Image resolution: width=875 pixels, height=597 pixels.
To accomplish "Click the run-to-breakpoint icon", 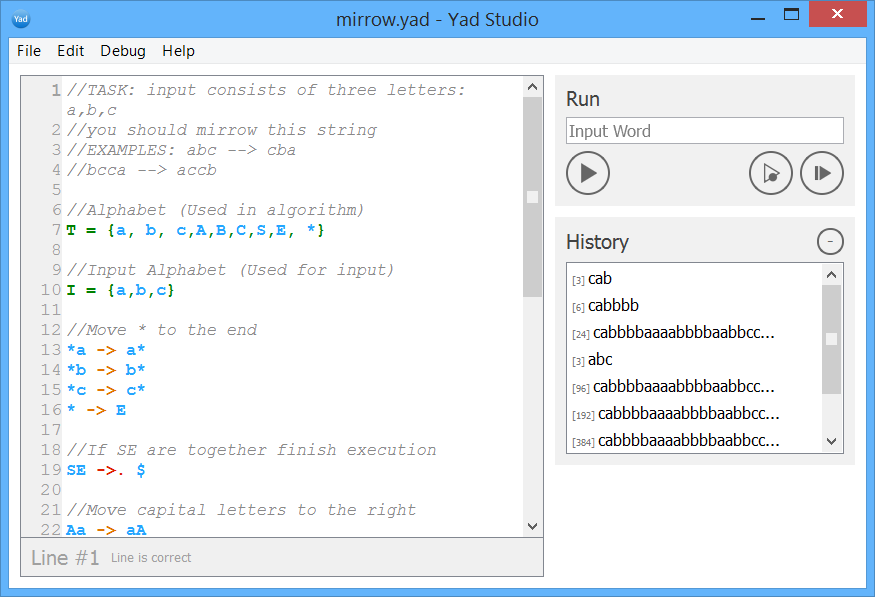I will coord(770,172).
